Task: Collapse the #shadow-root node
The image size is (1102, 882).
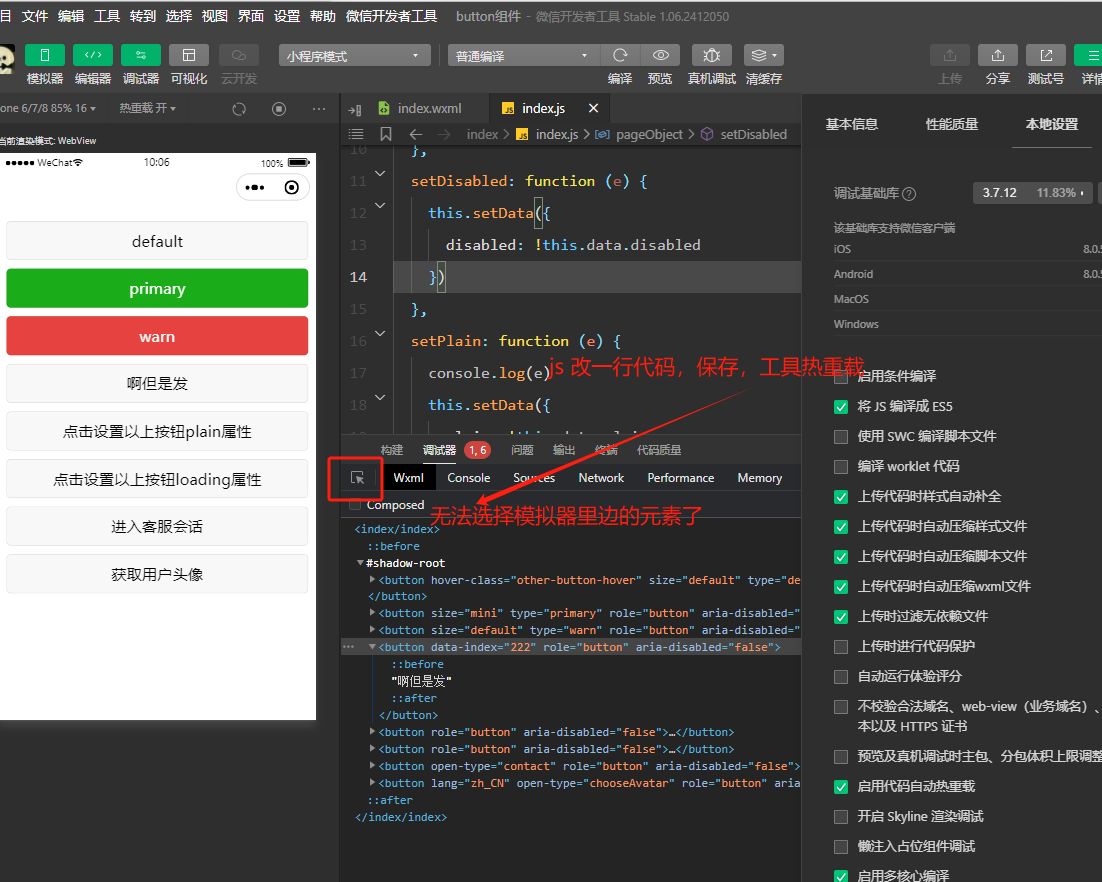Action: 361,563
